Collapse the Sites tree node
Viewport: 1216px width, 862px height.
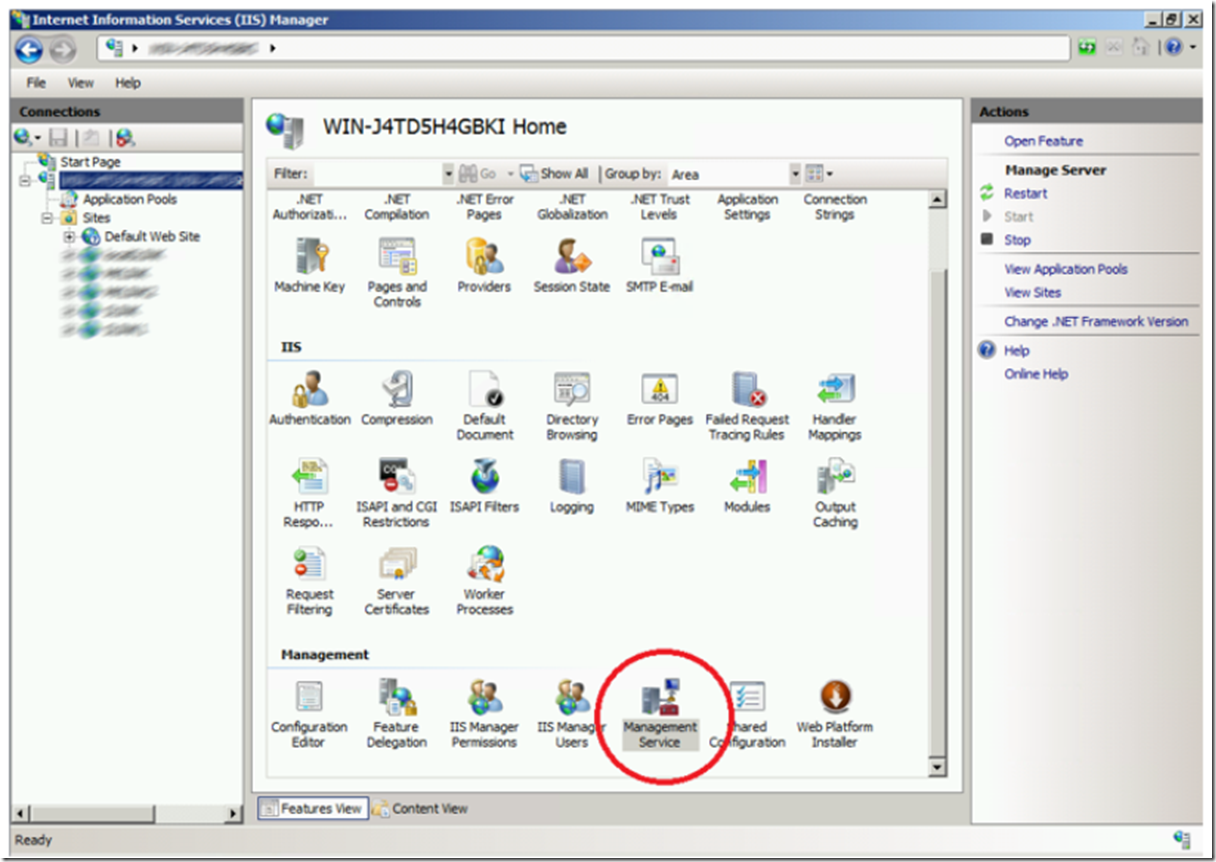(47, 217)
